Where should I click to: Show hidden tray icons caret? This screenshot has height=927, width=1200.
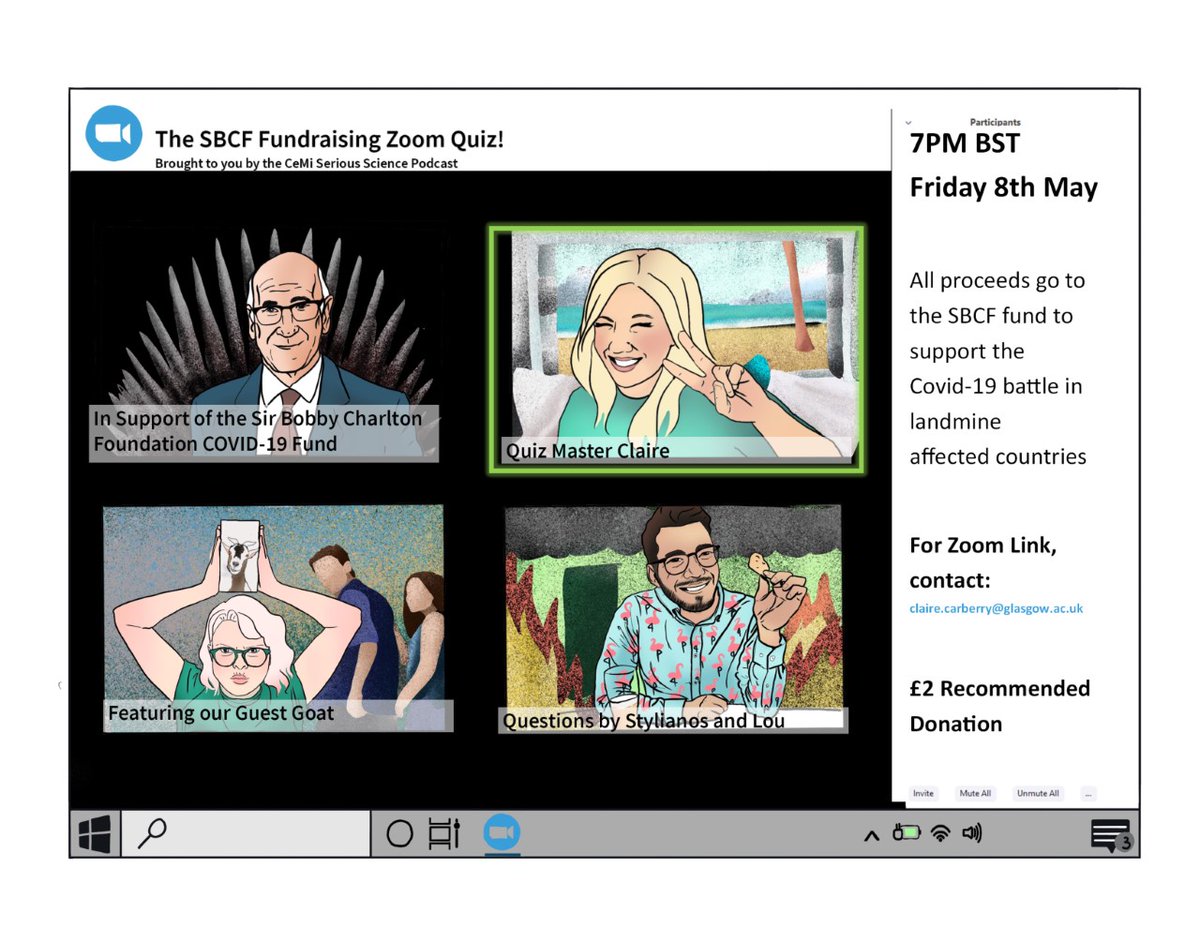tap(871, 834)
